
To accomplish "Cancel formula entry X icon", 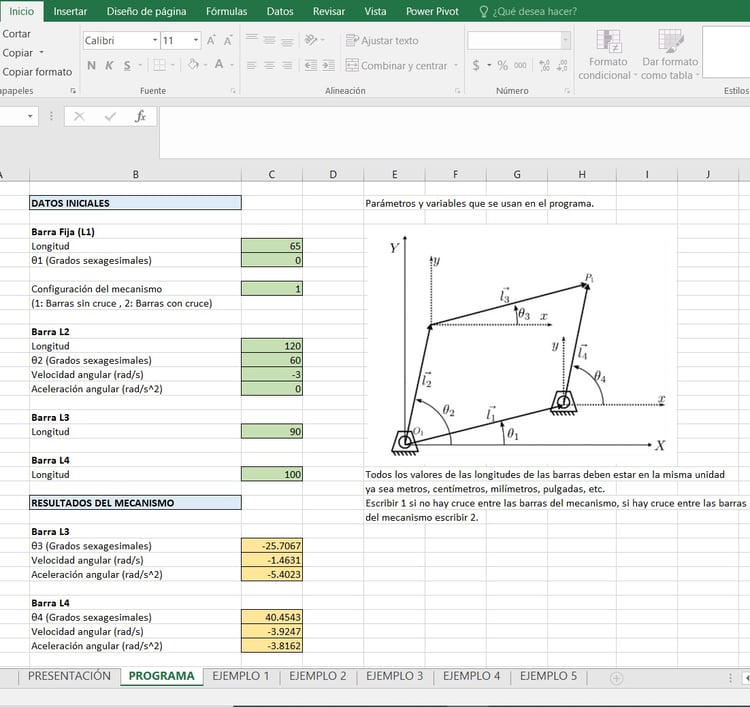I will click(x=79, y=116).
